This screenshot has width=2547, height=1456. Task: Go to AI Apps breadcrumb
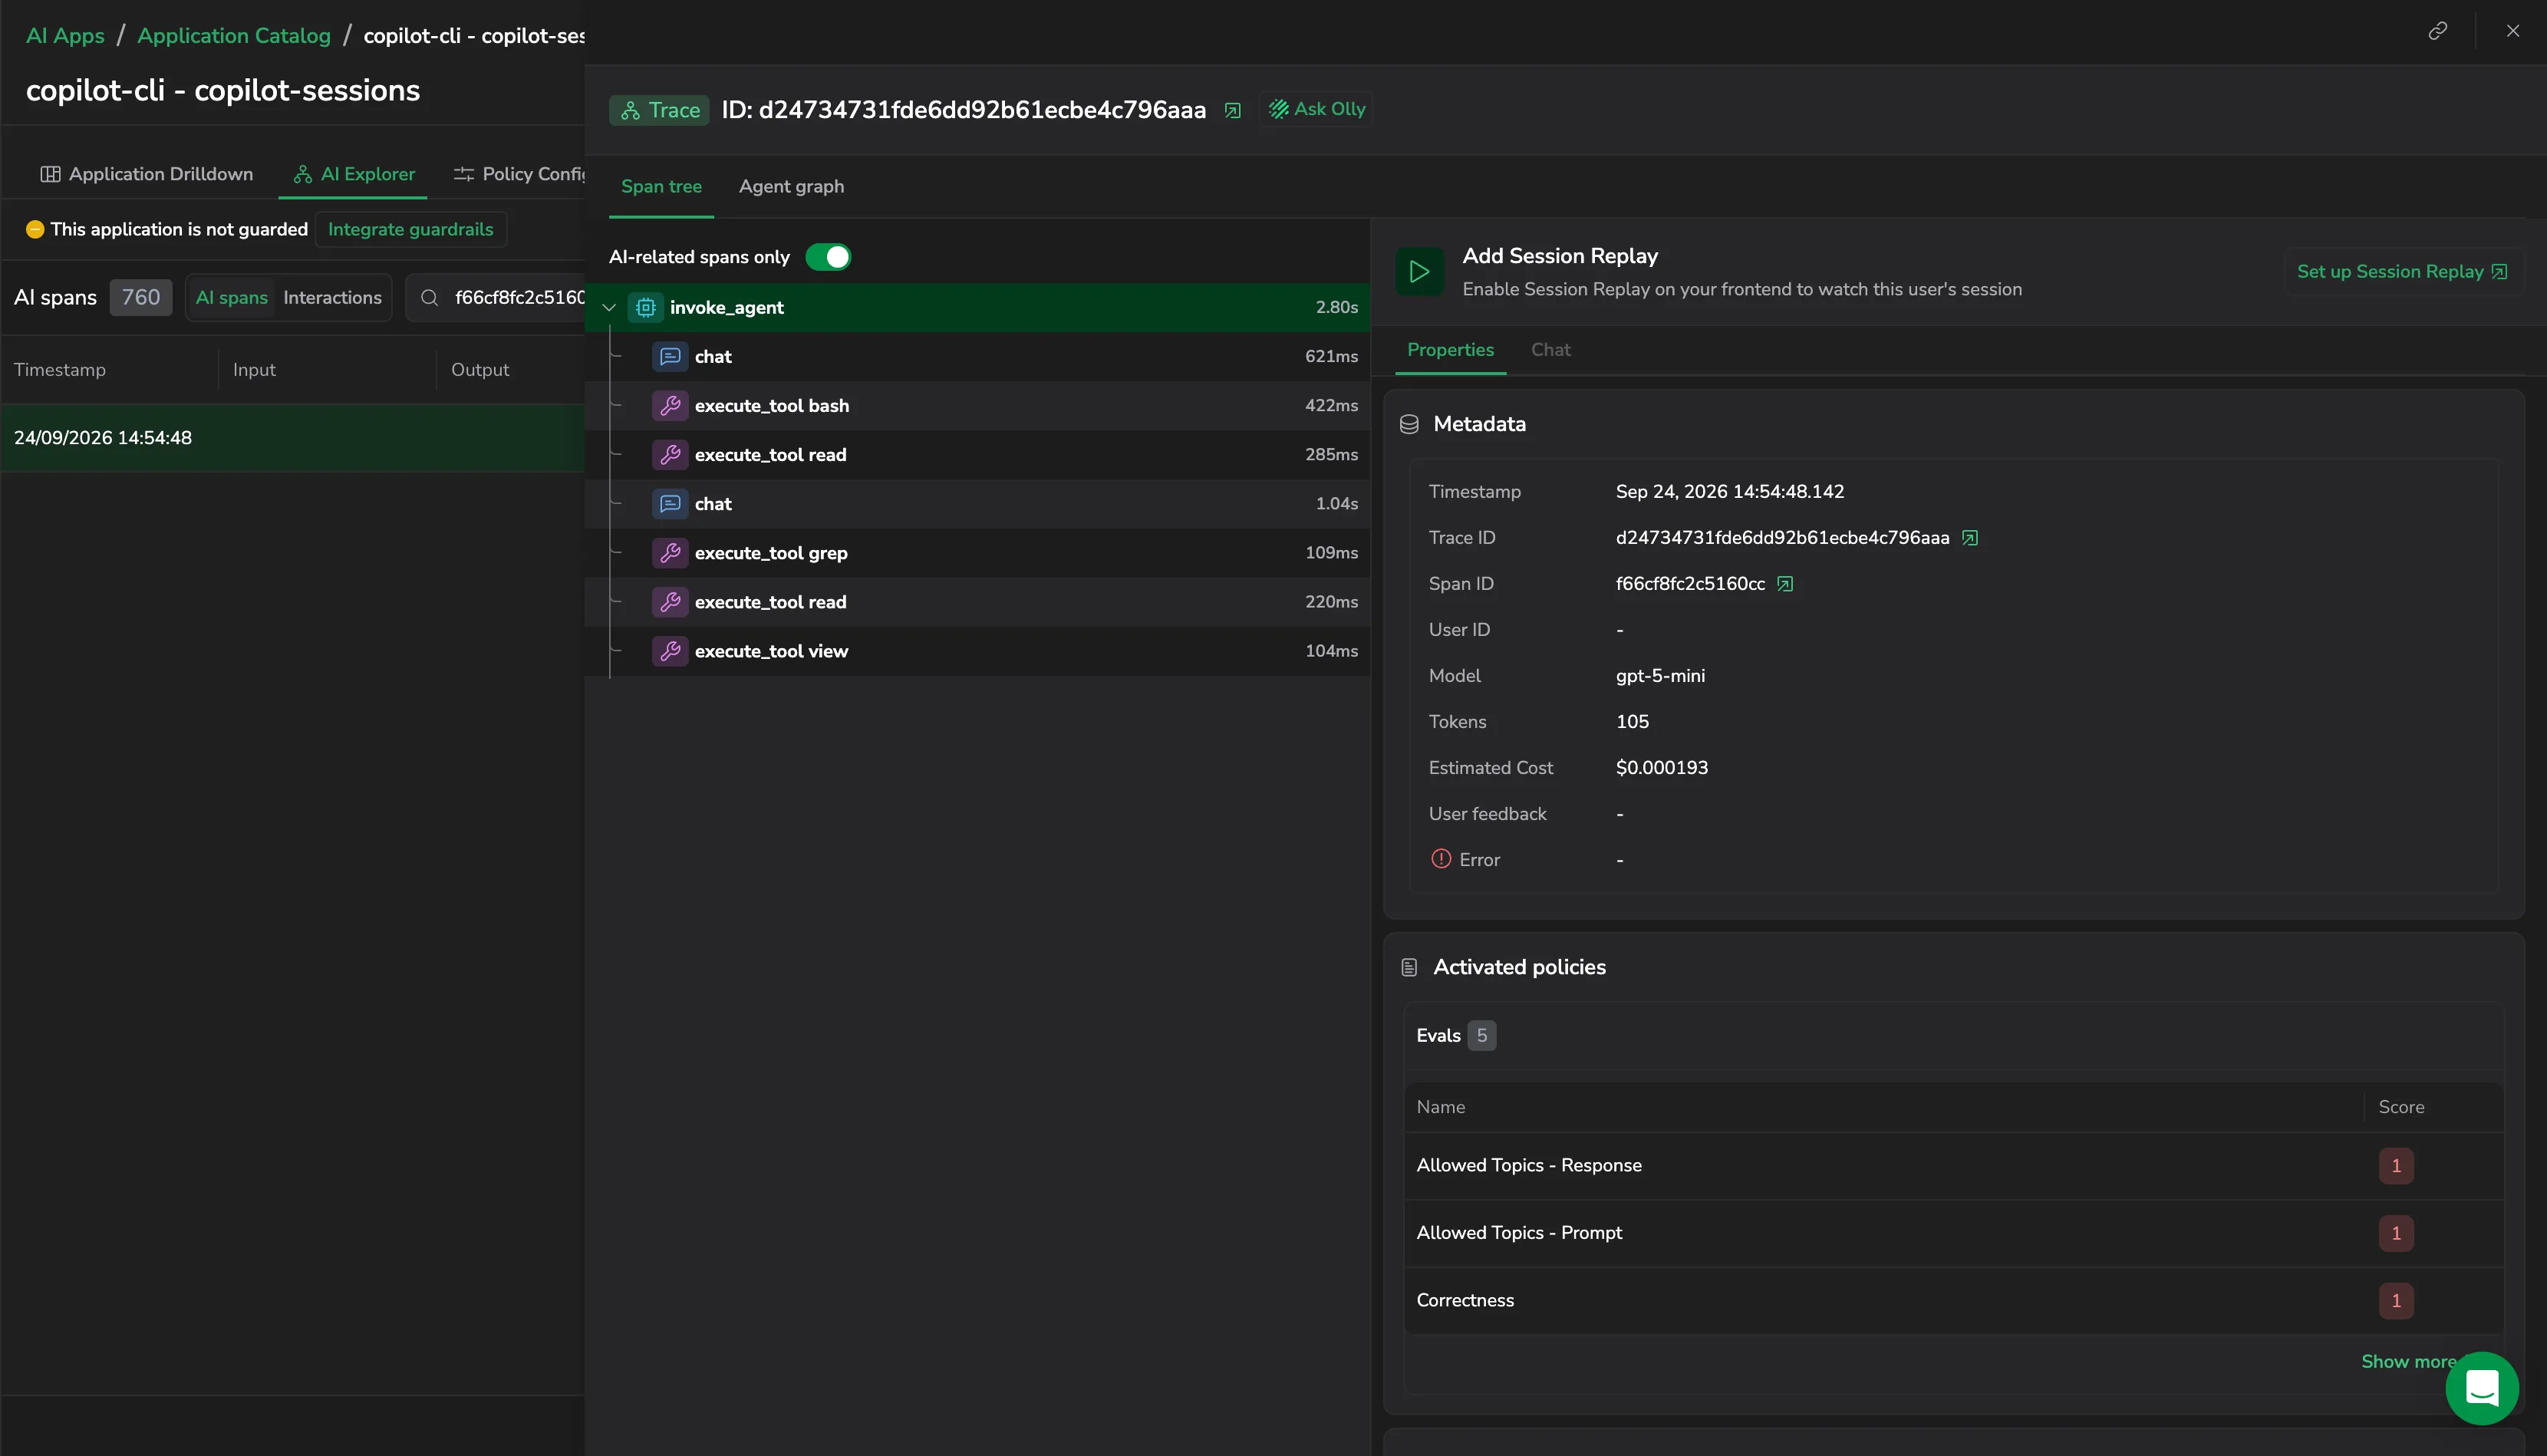65,36
